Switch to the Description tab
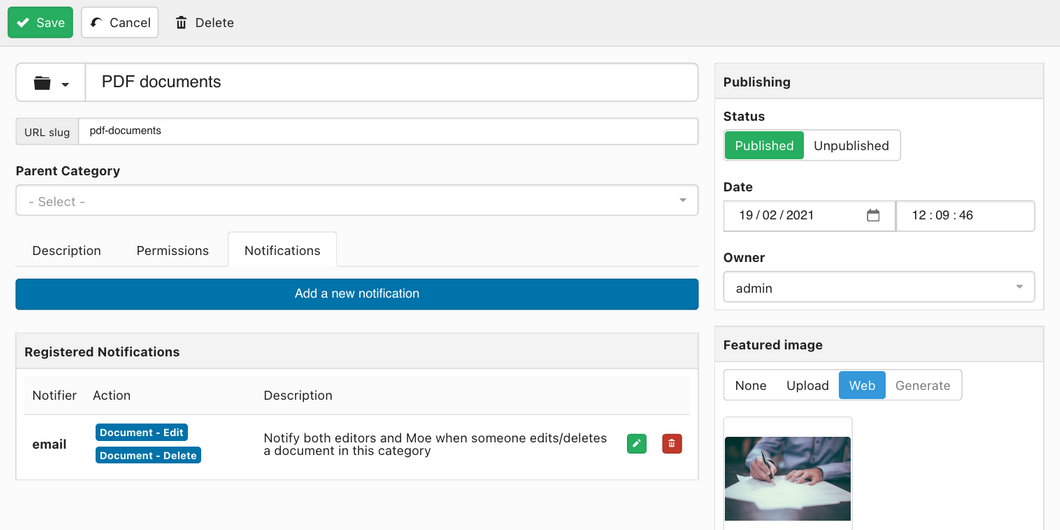This screenshot has width=1060, height=530. tap(66, 250)
